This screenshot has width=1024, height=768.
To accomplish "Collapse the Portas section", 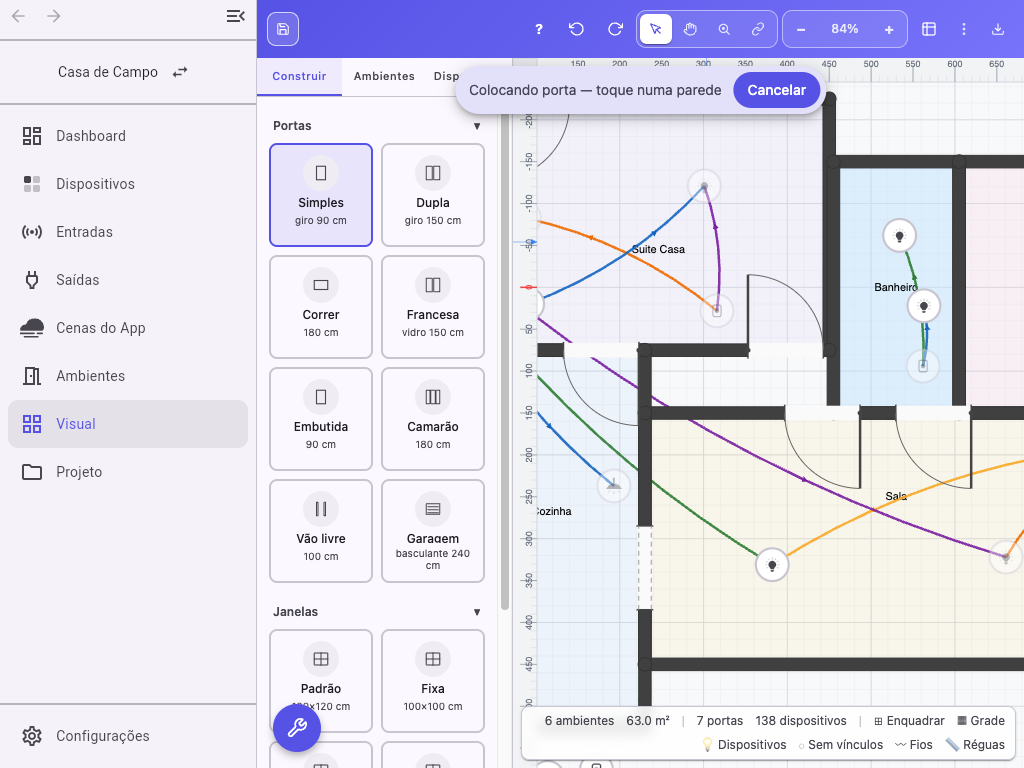I will pyautogui.click(x=477, y=126).
